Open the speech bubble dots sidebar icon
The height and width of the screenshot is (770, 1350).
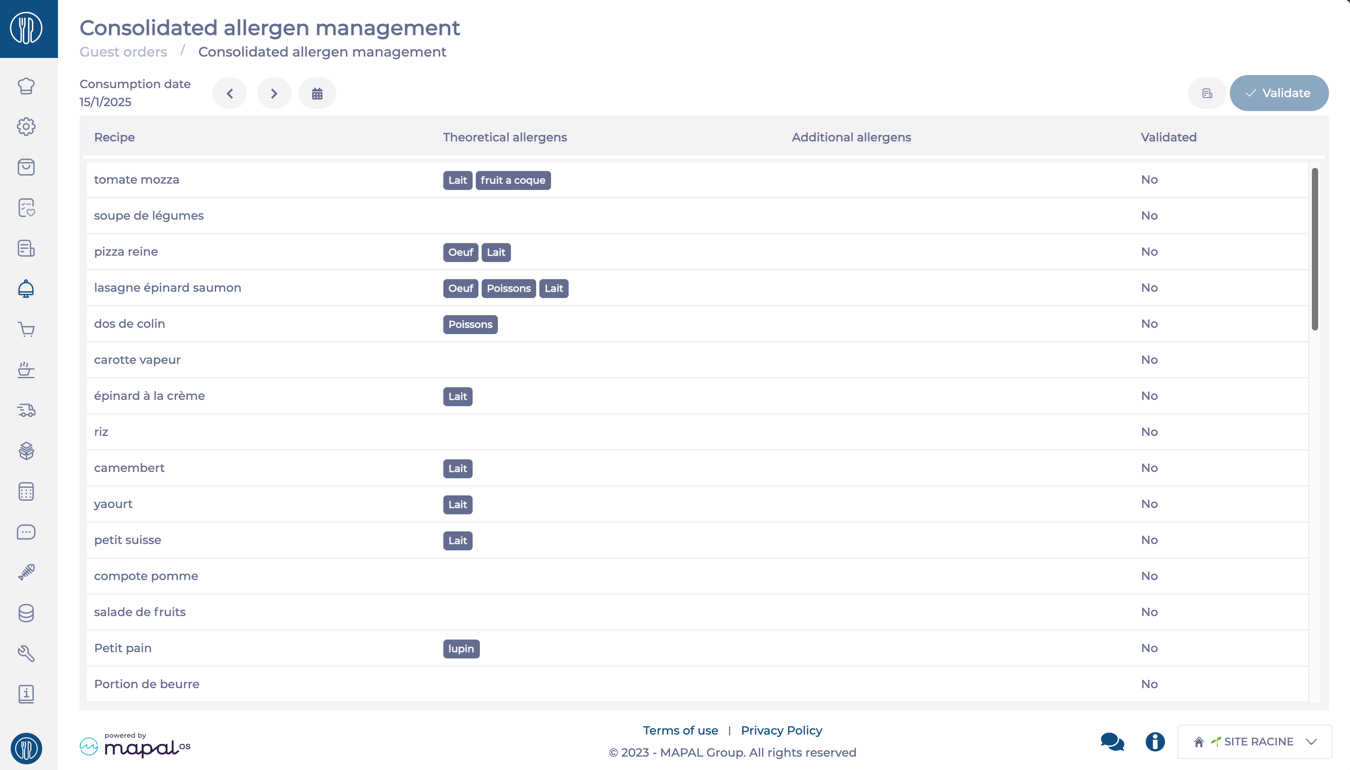click(27, 532)
